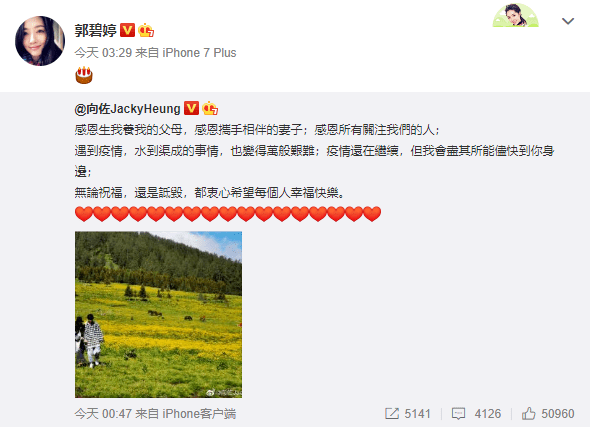Click the row of red hearts

228,214
